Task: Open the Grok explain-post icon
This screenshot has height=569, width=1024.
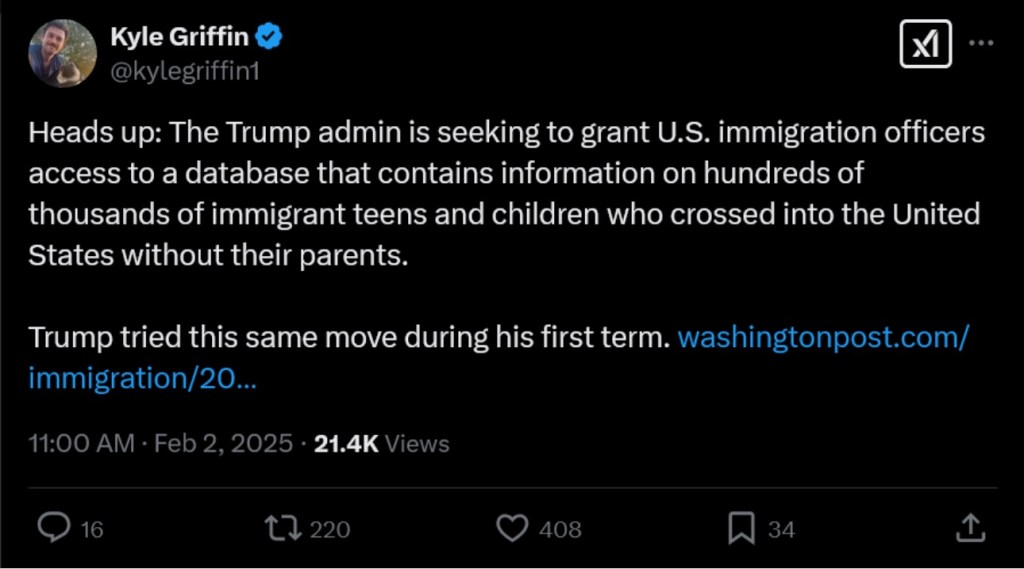Action: click(x=925, y=45)
